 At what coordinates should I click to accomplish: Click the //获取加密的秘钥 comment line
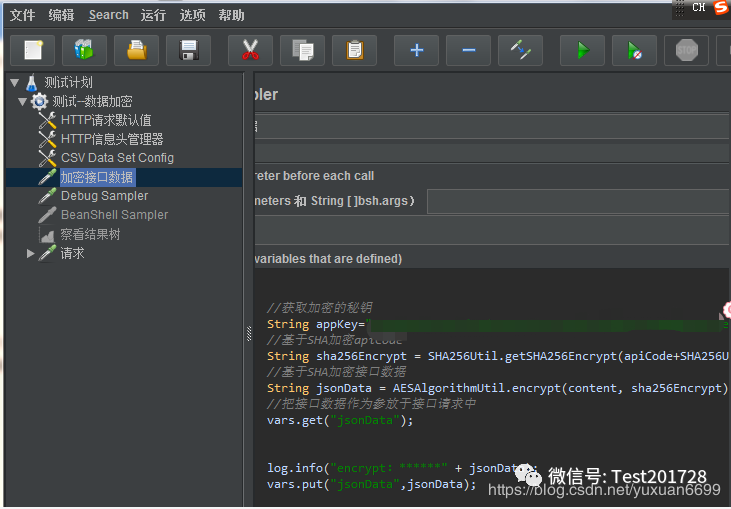point(319,308)
